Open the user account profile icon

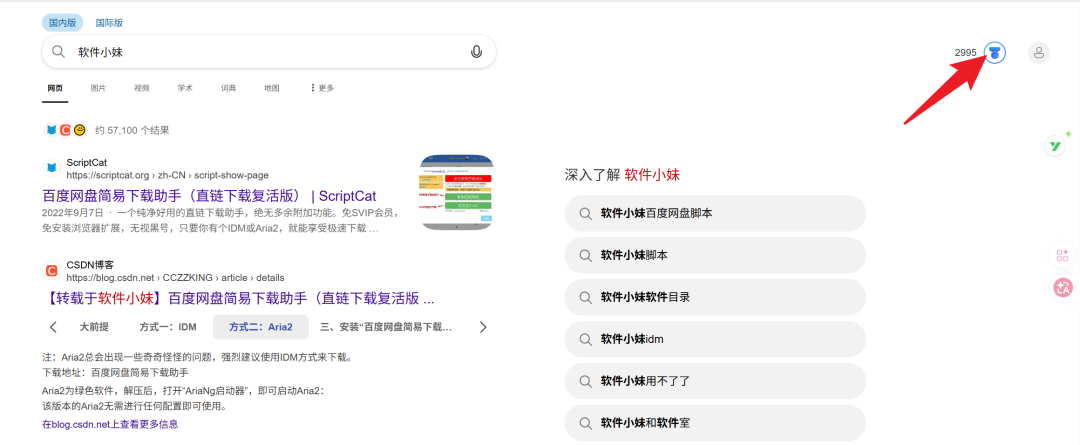click(x=1039, y=53)
